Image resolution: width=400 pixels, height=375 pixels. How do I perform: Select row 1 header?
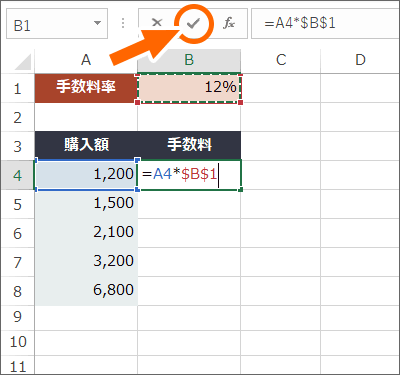click(17, 88)
